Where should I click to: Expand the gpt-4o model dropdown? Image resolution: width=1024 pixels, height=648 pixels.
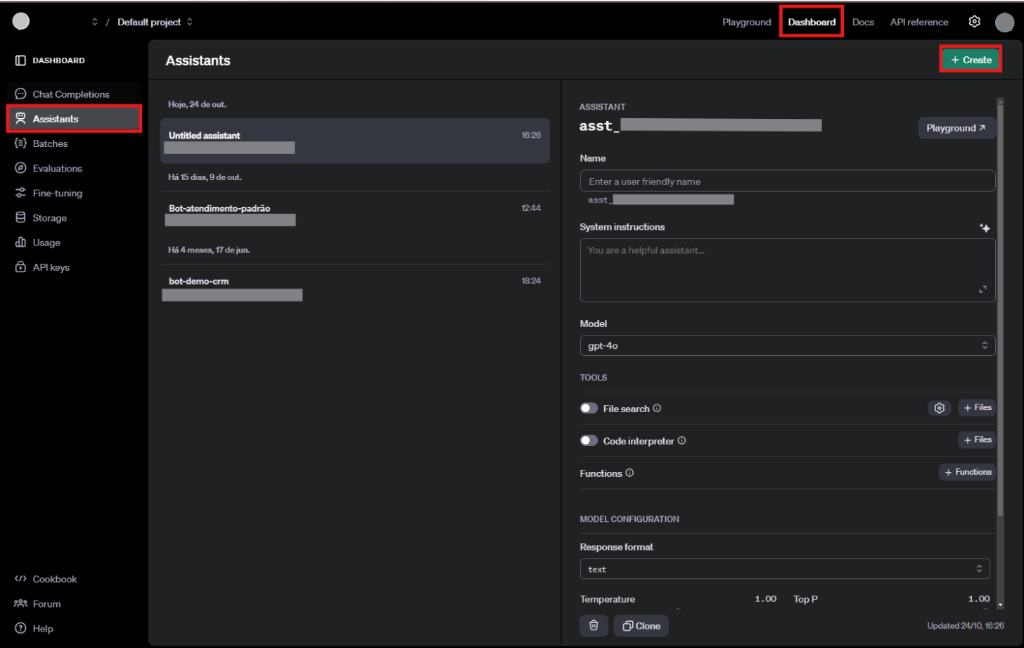pos(787,345)
